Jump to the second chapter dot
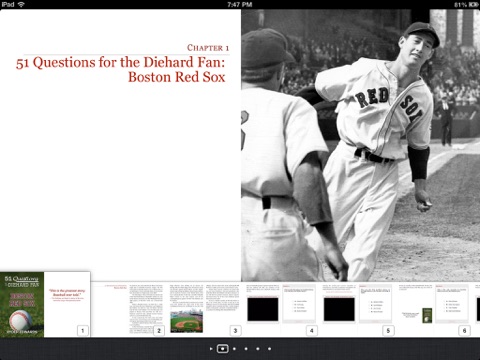 234,349
